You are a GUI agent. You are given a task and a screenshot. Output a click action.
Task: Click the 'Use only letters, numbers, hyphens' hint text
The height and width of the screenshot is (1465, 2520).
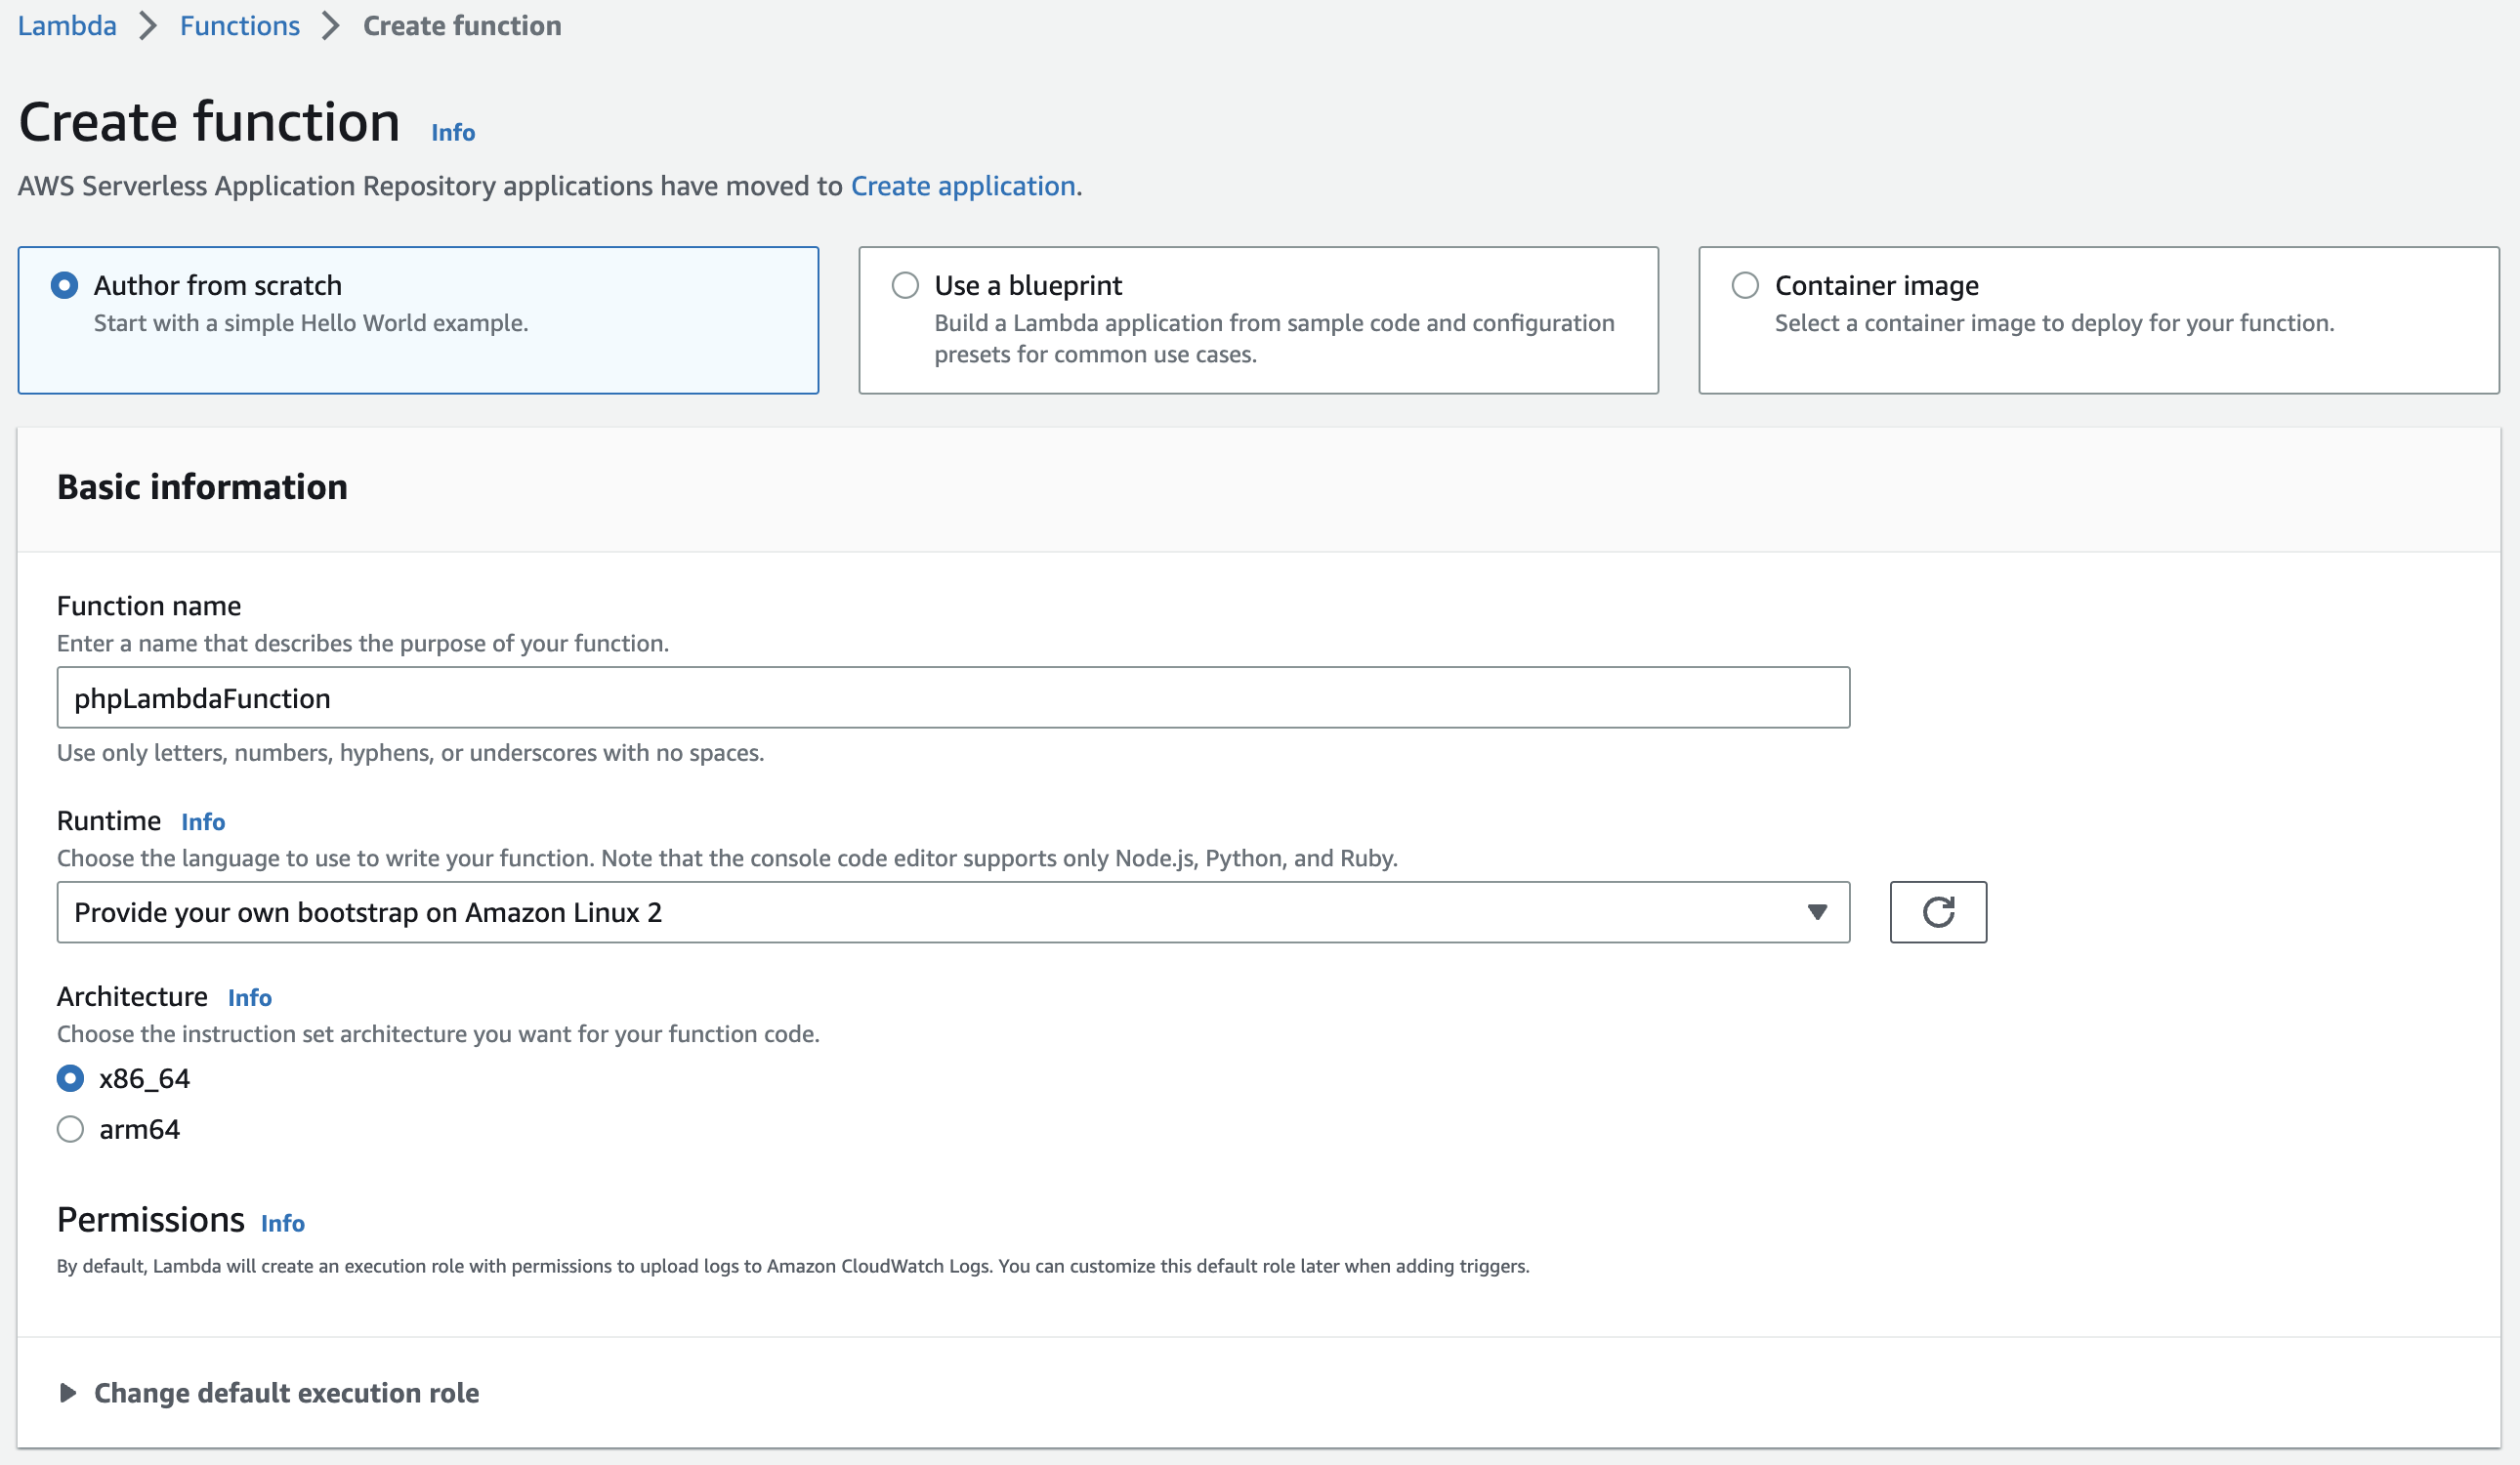(410, 752)
